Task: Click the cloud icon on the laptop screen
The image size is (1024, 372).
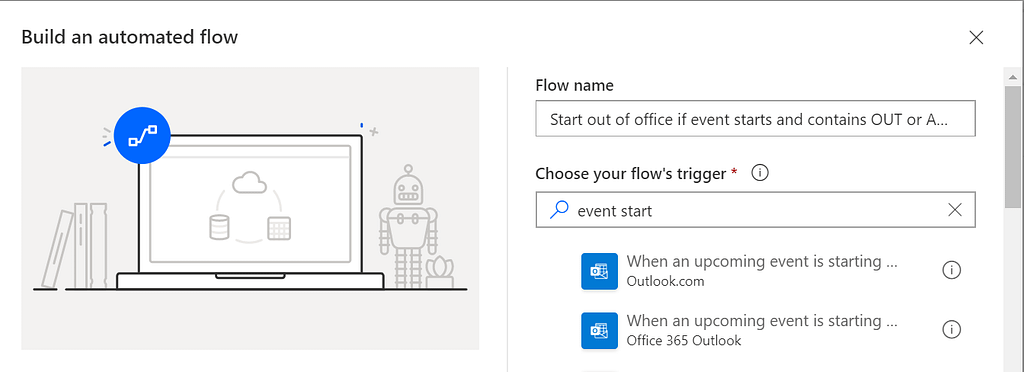Action: [249, 183]
